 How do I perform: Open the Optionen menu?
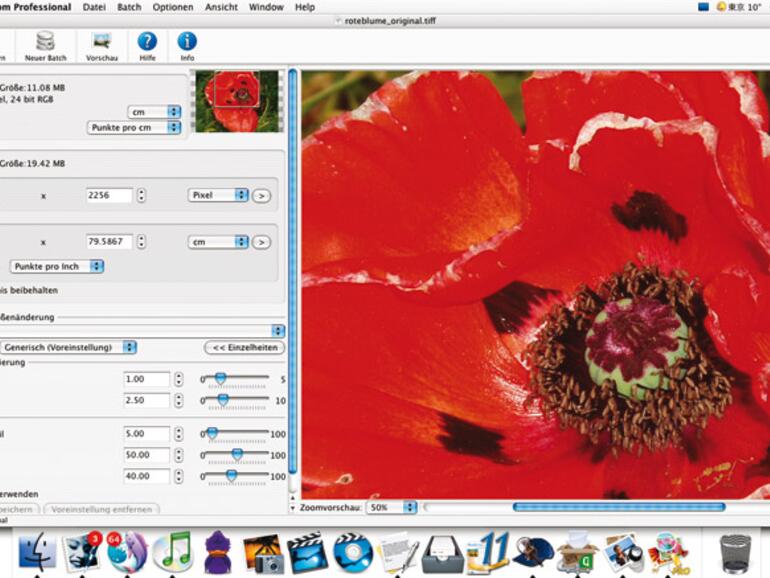pos(173,7)
